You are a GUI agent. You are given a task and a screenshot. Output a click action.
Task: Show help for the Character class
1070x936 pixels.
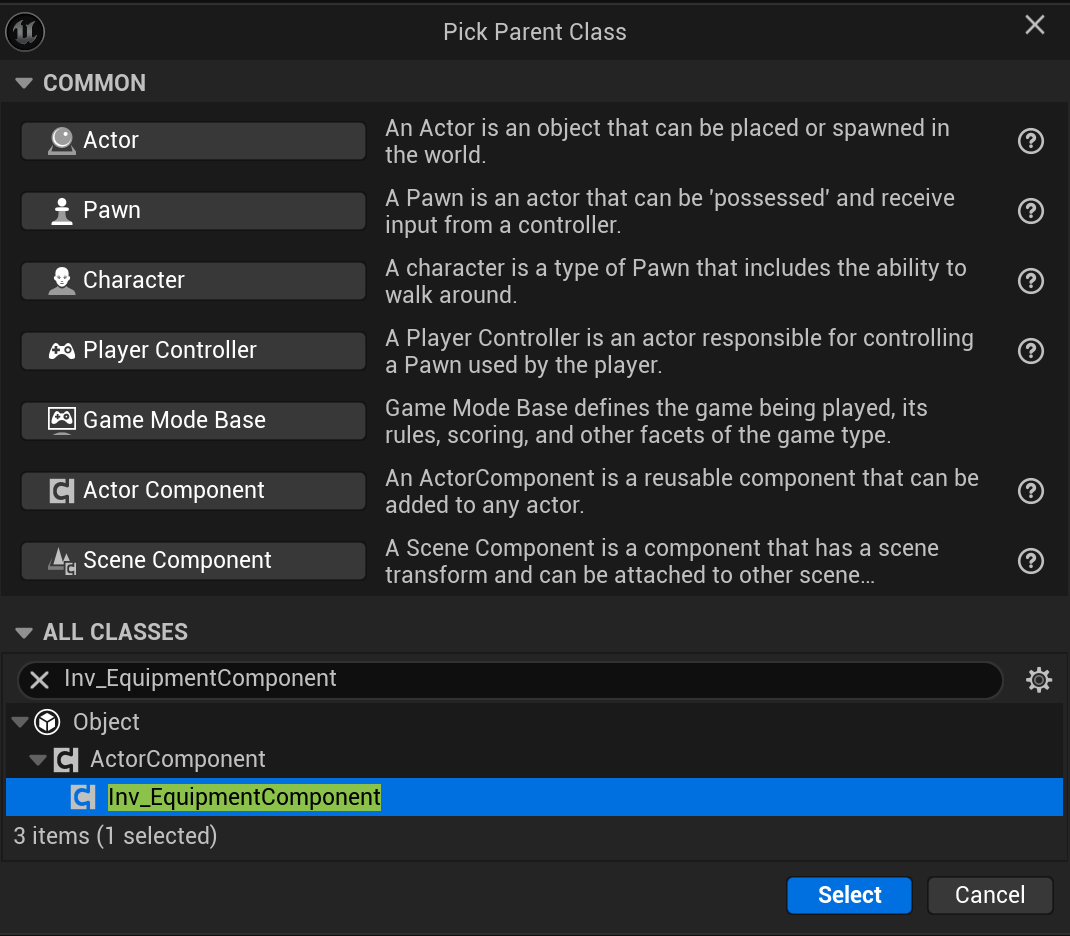click(1030, 281)
